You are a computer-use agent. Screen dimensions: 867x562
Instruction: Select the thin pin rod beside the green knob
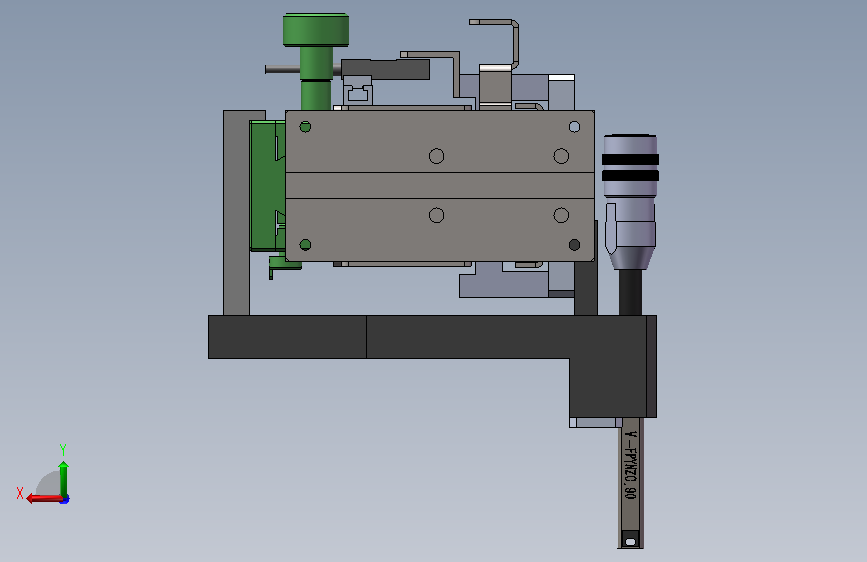click(282, 69)
